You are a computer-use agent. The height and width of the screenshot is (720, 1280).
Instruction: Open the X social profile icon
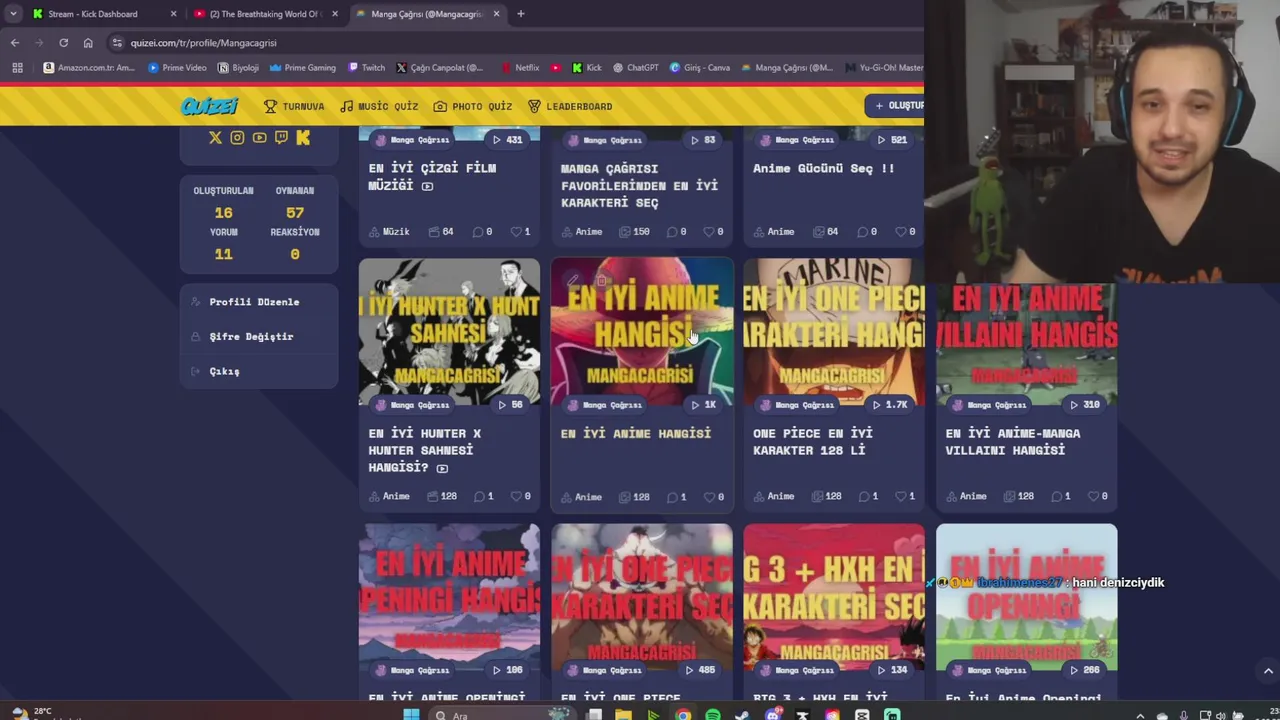[215, 138]
